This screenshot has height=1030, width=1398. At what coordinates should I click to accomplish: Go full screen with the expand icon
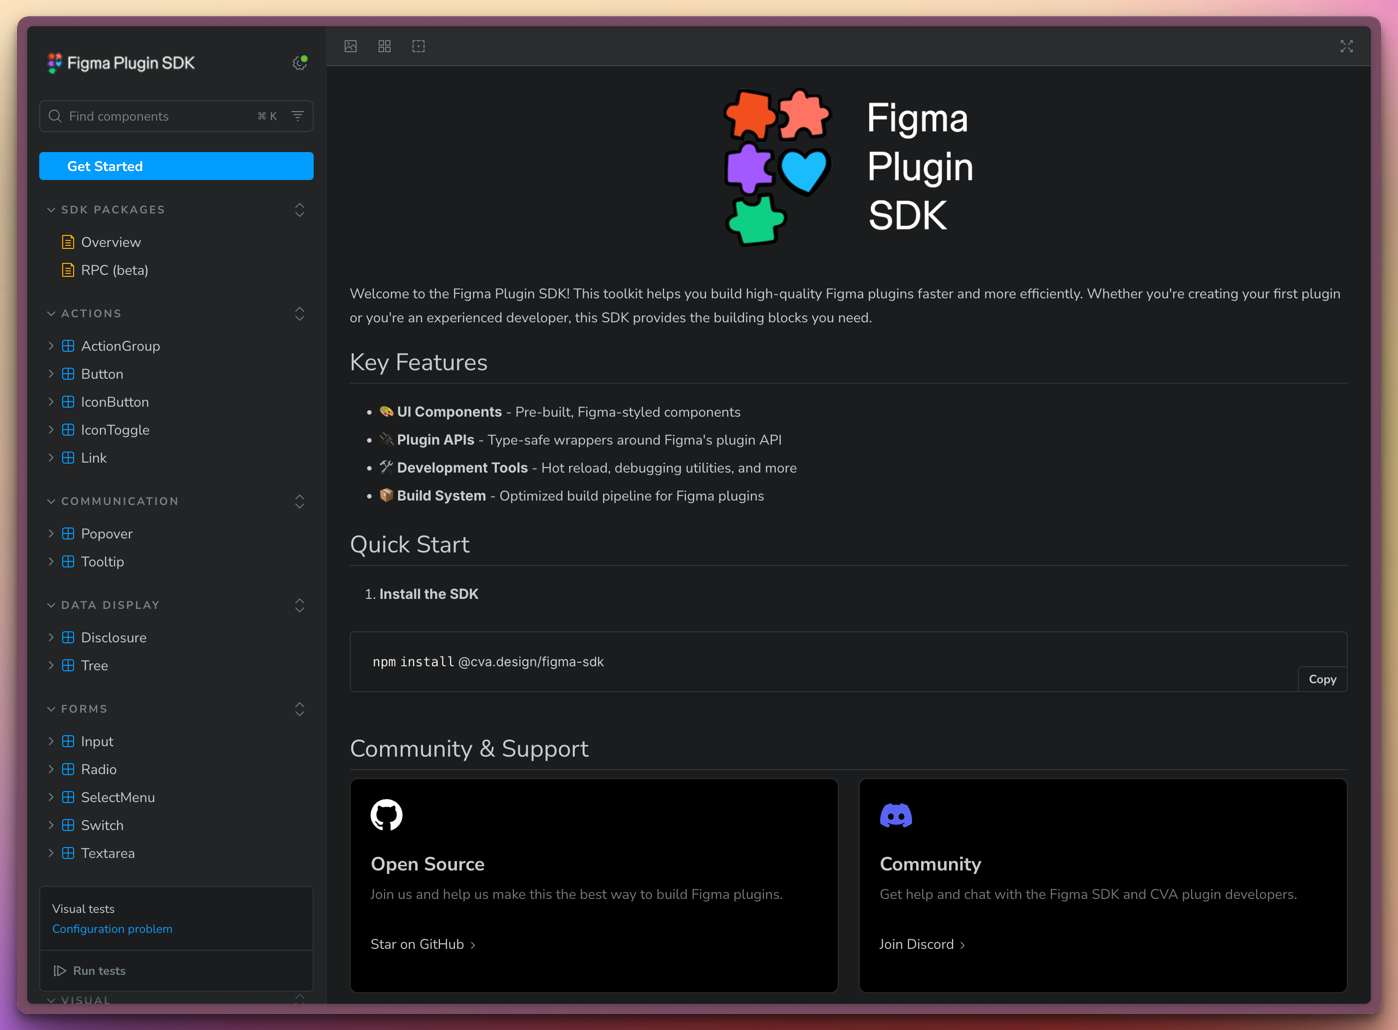click(x=1347, y=46)
